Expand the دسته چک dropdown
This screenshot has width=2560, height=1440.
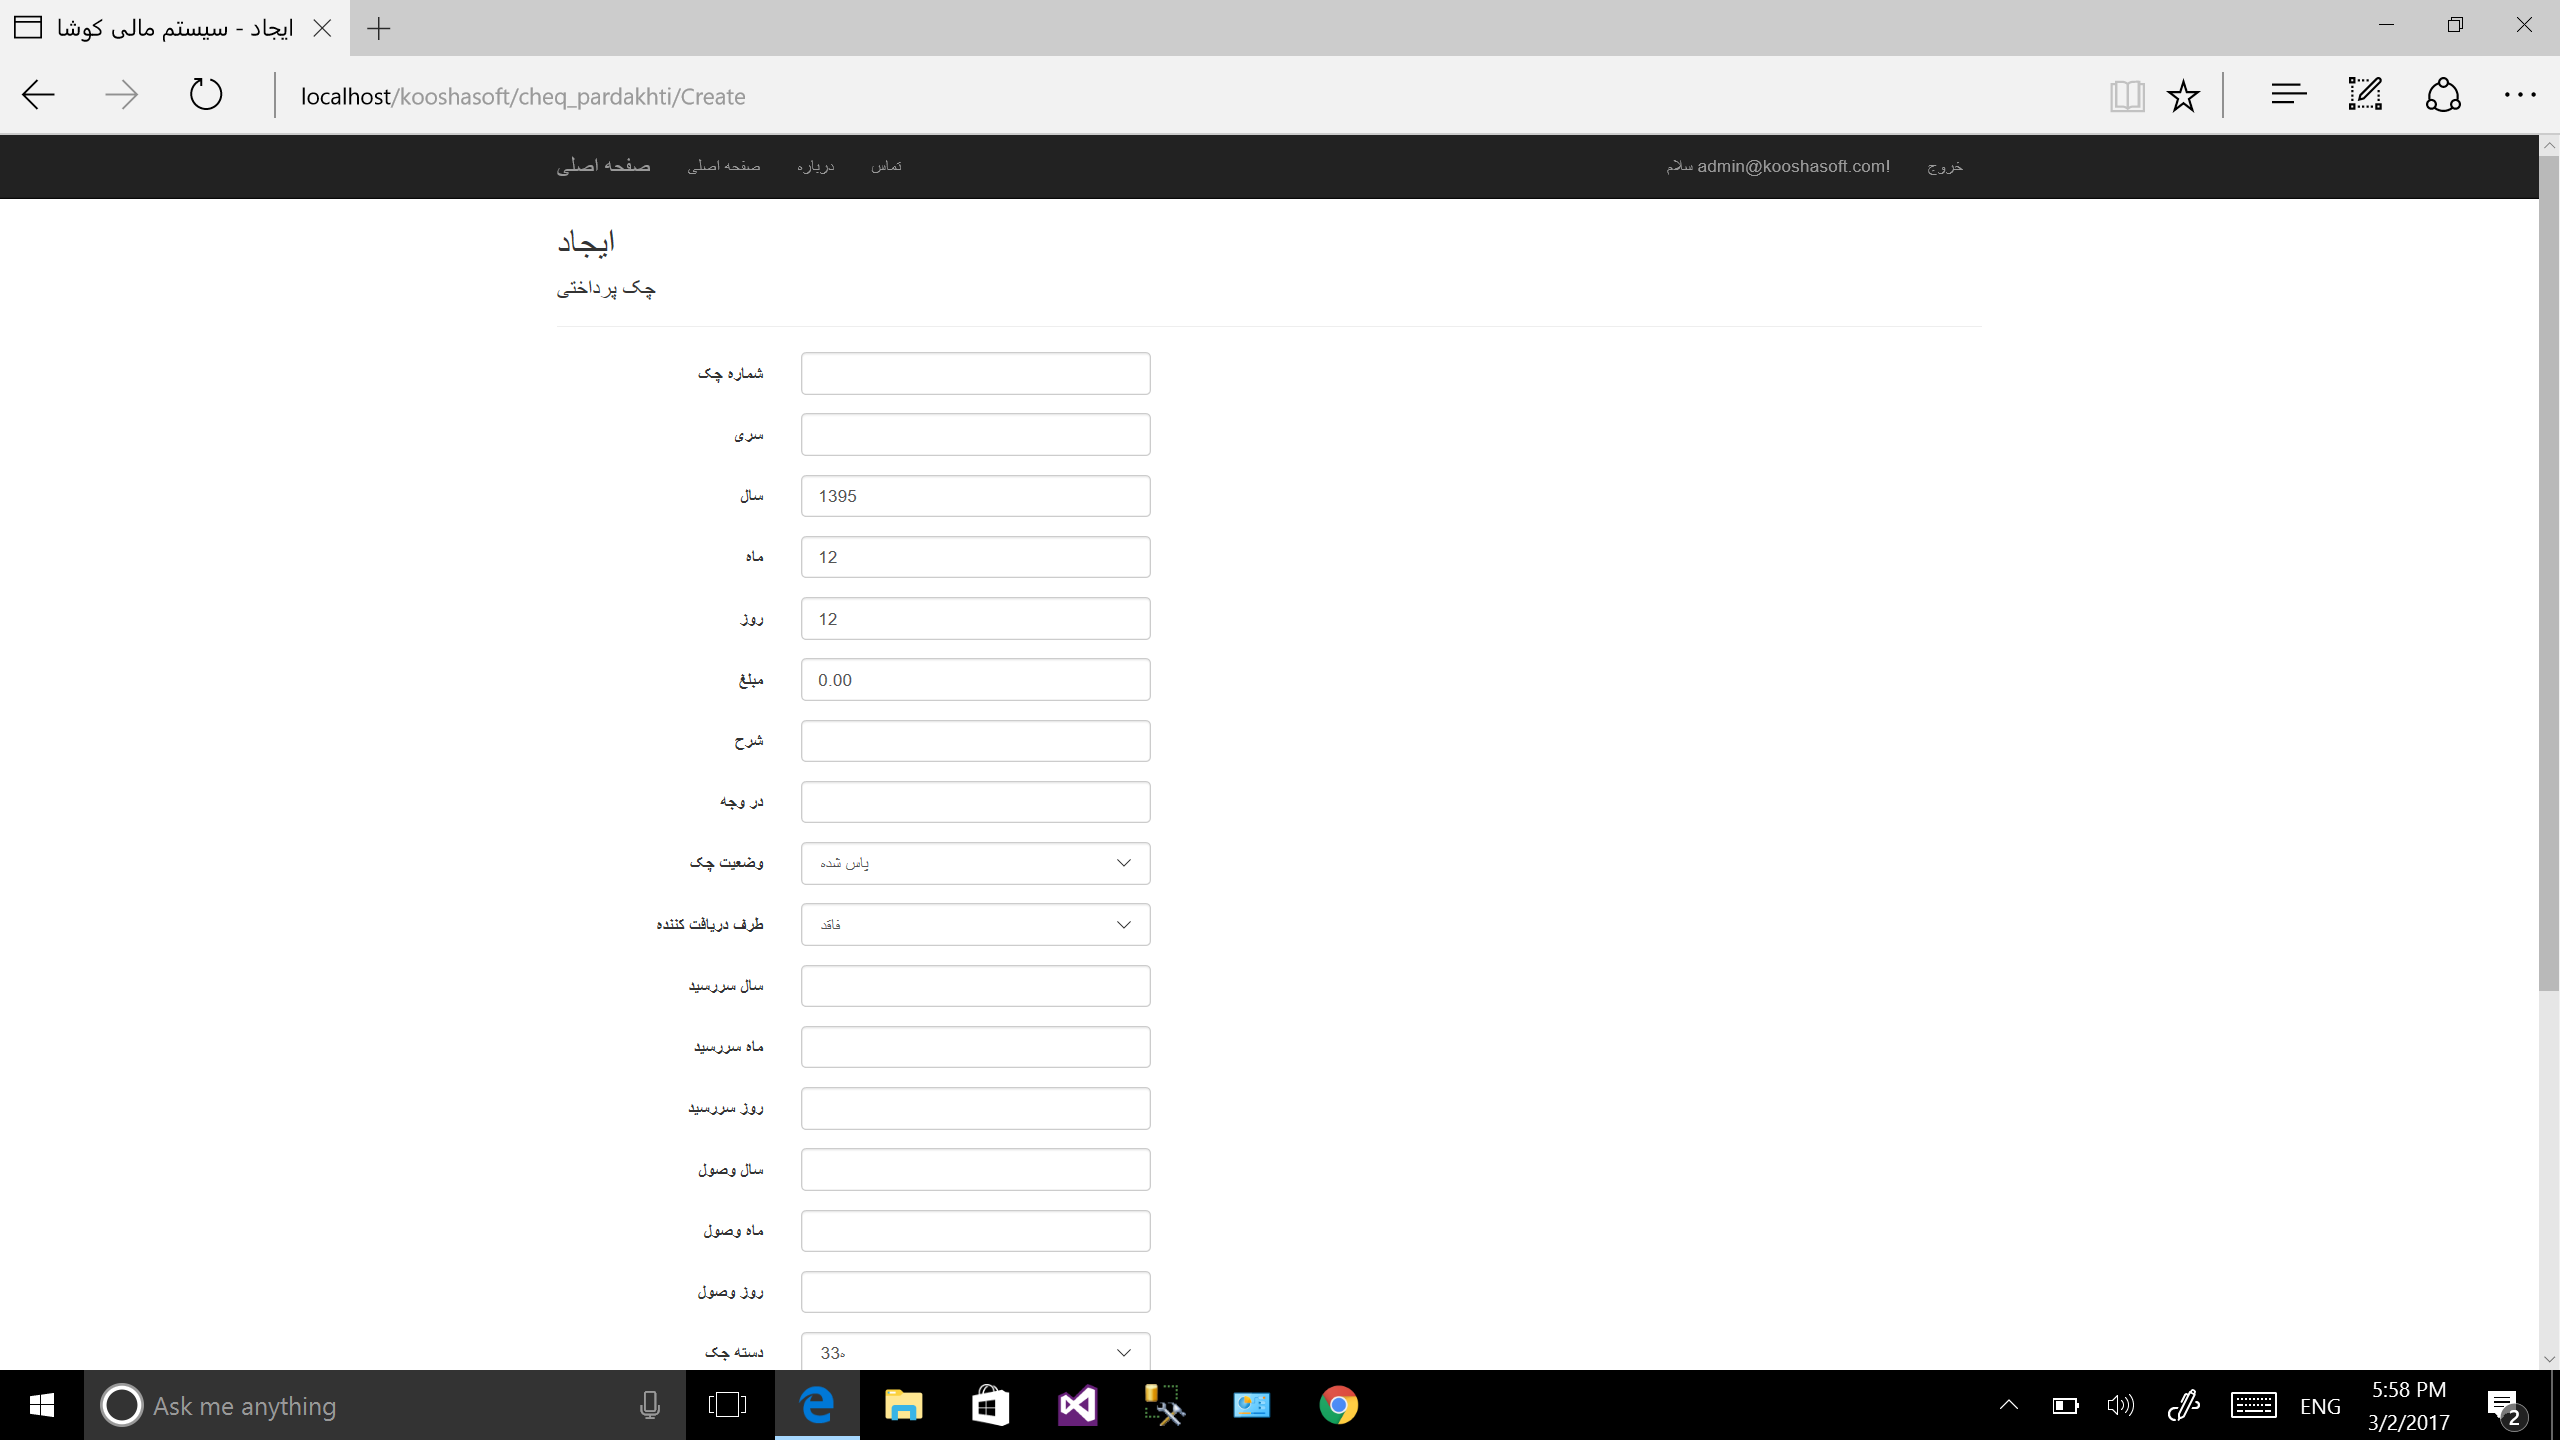pos(975,1352)
